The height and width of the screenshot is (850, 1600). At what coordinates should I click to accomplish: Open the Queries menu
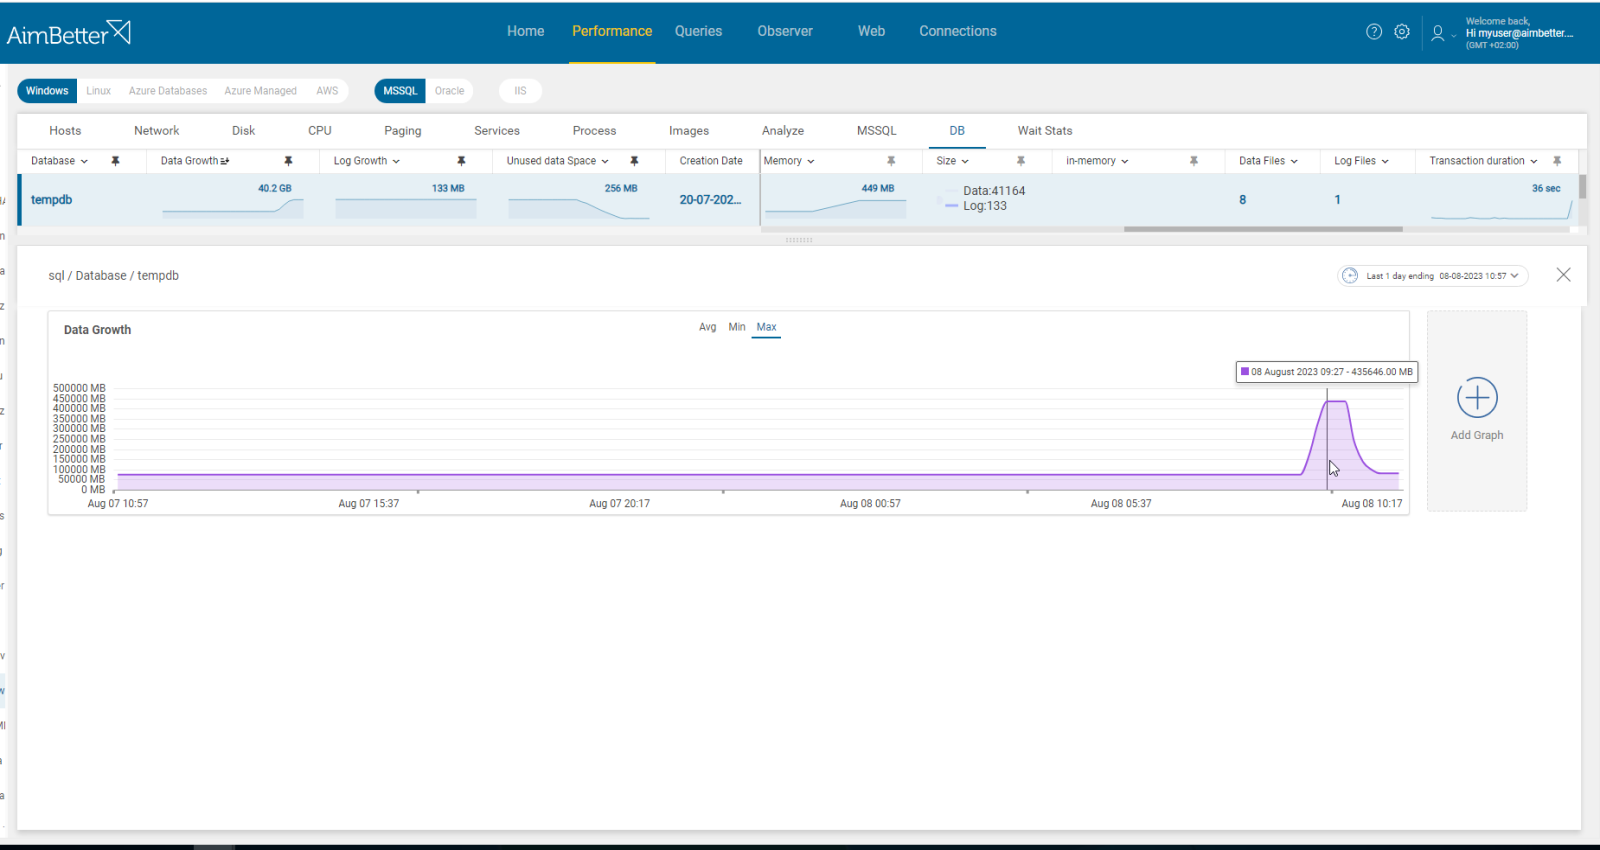[698, 31]
